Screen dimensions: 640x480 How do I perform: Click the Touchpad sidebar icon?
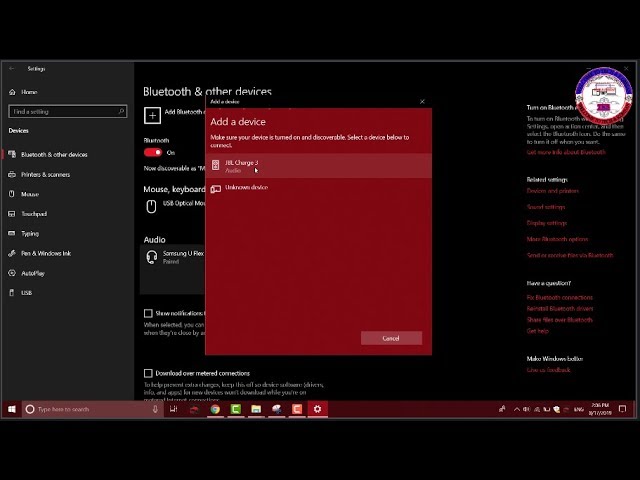point(12,214)
